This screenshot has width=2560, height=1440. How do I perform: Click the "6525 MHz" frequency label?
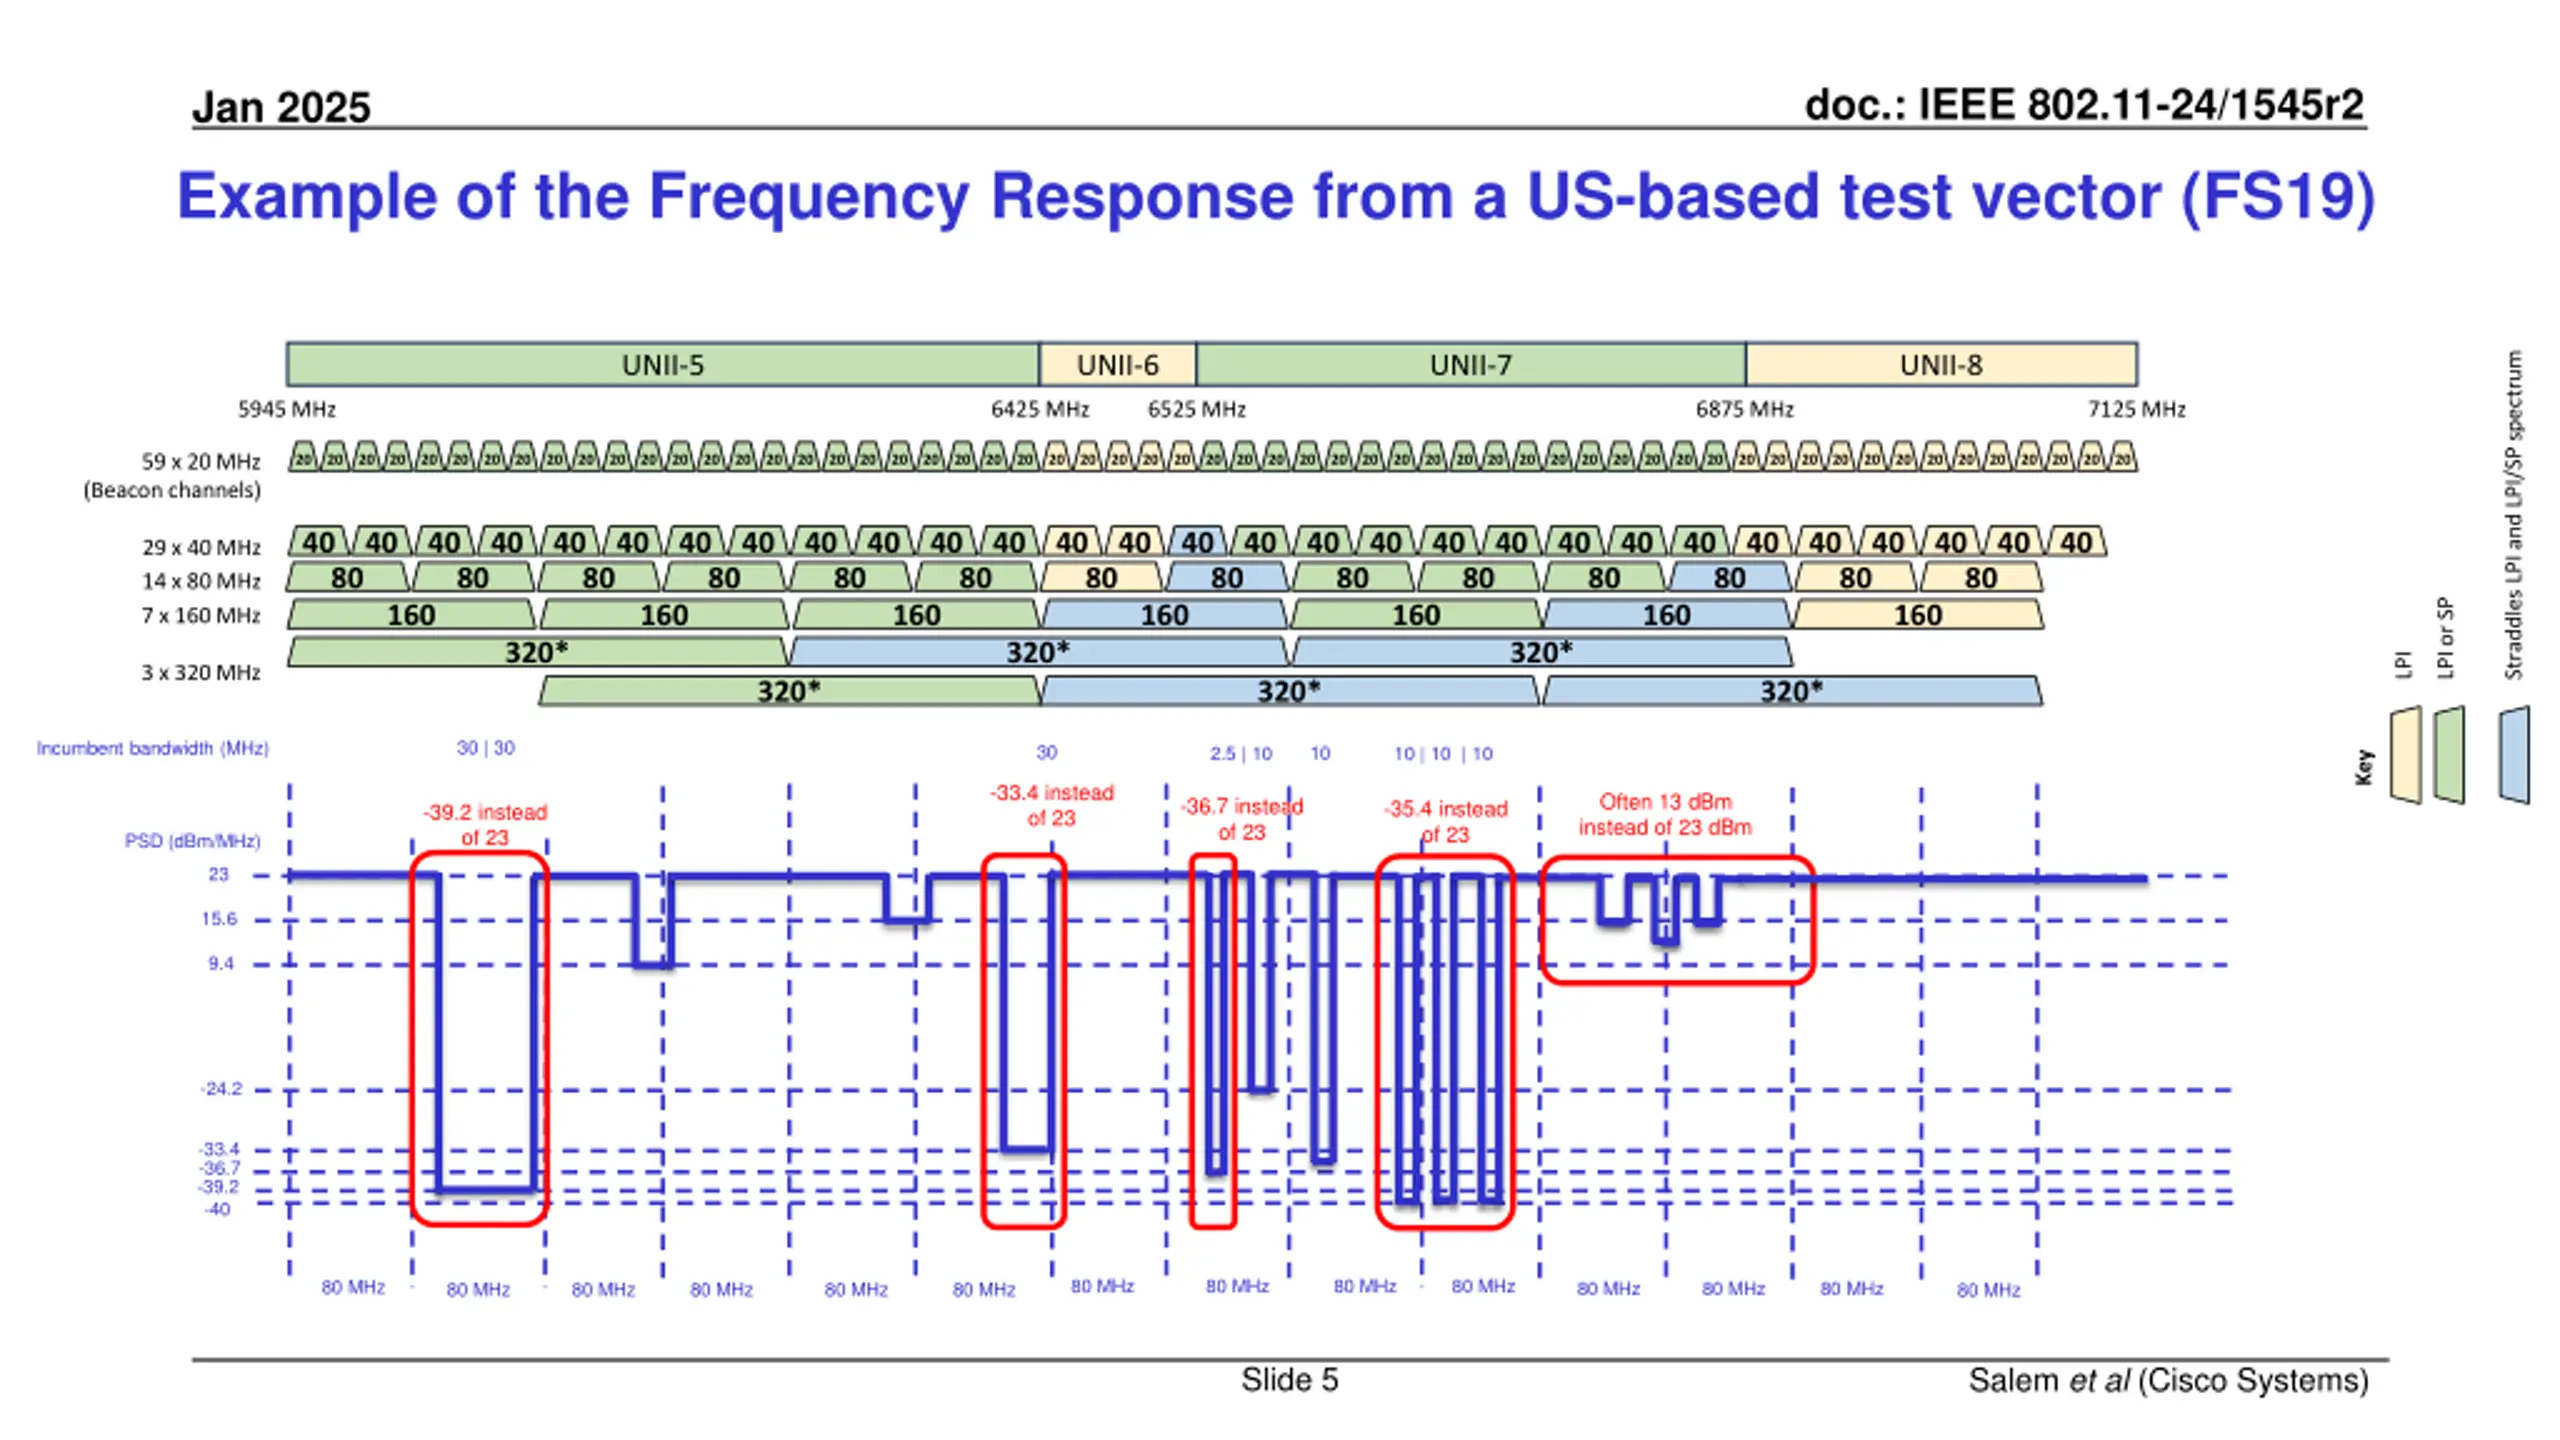click(1197, 410)
